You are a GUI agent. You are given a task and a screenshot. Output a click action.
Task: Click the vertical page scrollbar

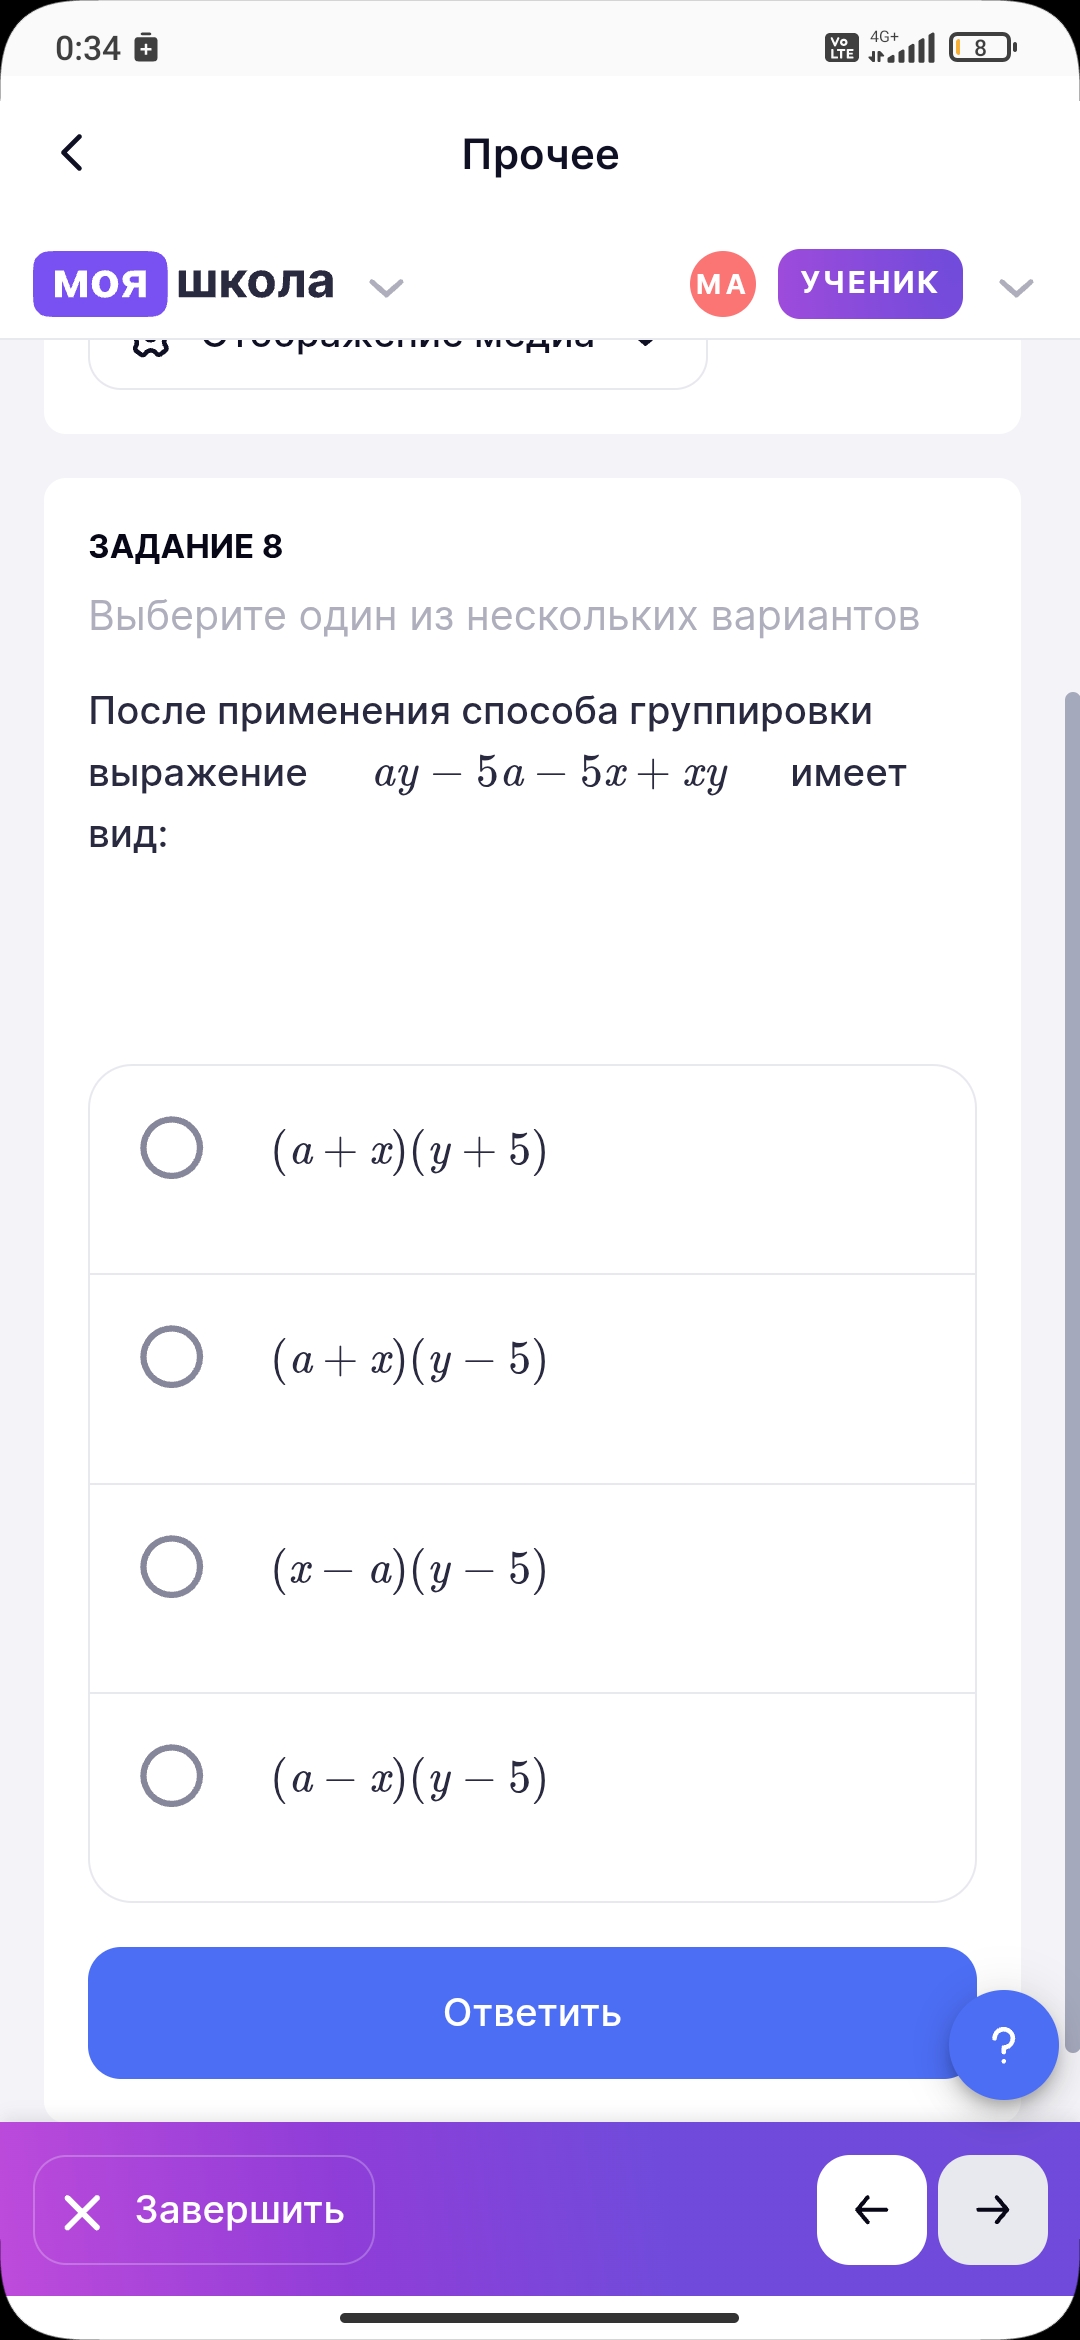pyautogui.click(x=1072, y=1370)
